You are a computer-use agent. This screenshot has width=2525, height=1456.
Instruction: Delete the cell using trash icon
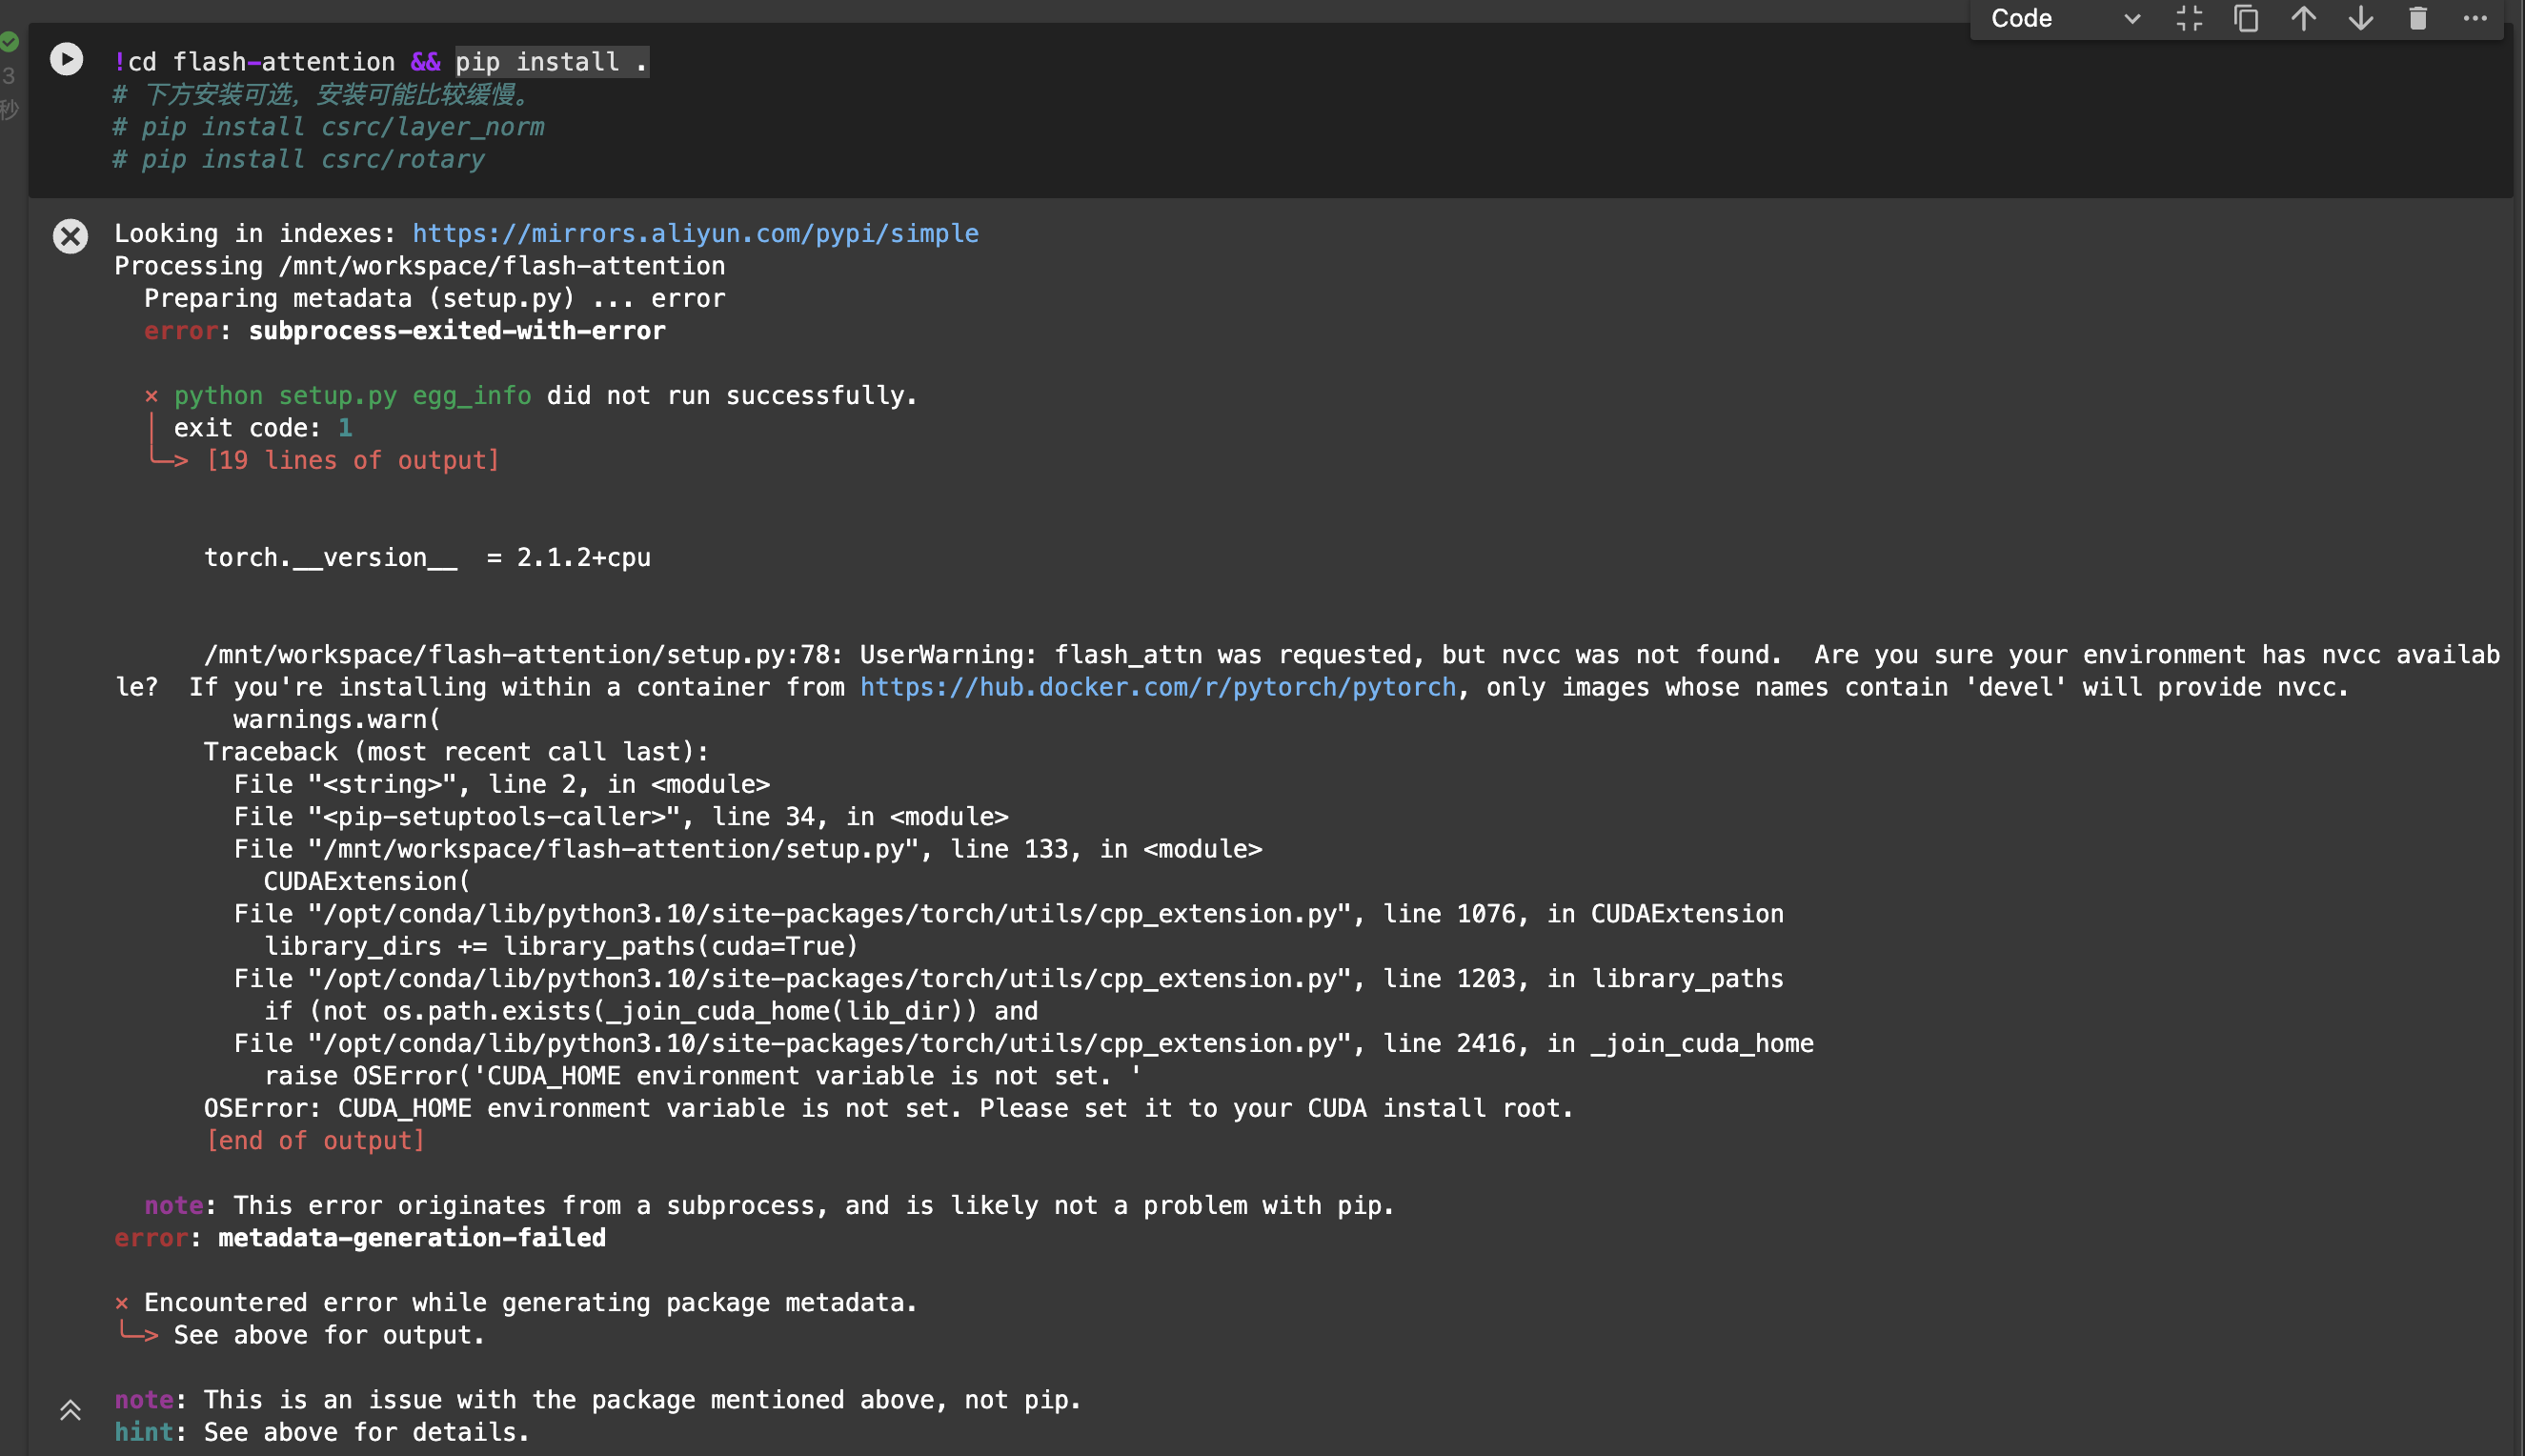tap(2417, 18)
